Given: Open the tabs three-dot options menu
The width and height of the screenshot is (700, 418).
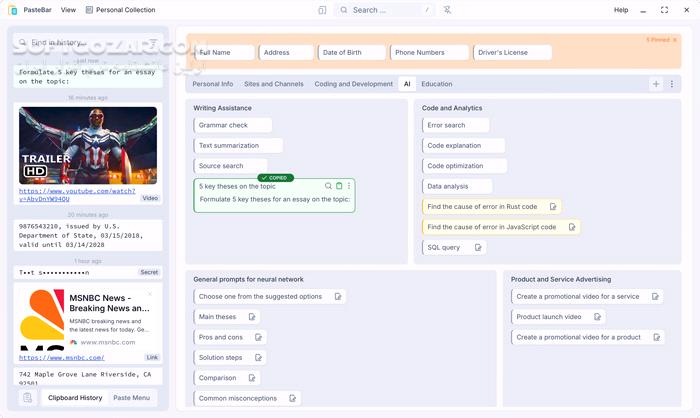Looking at the screenshot, I should click(x=672, y=84).
